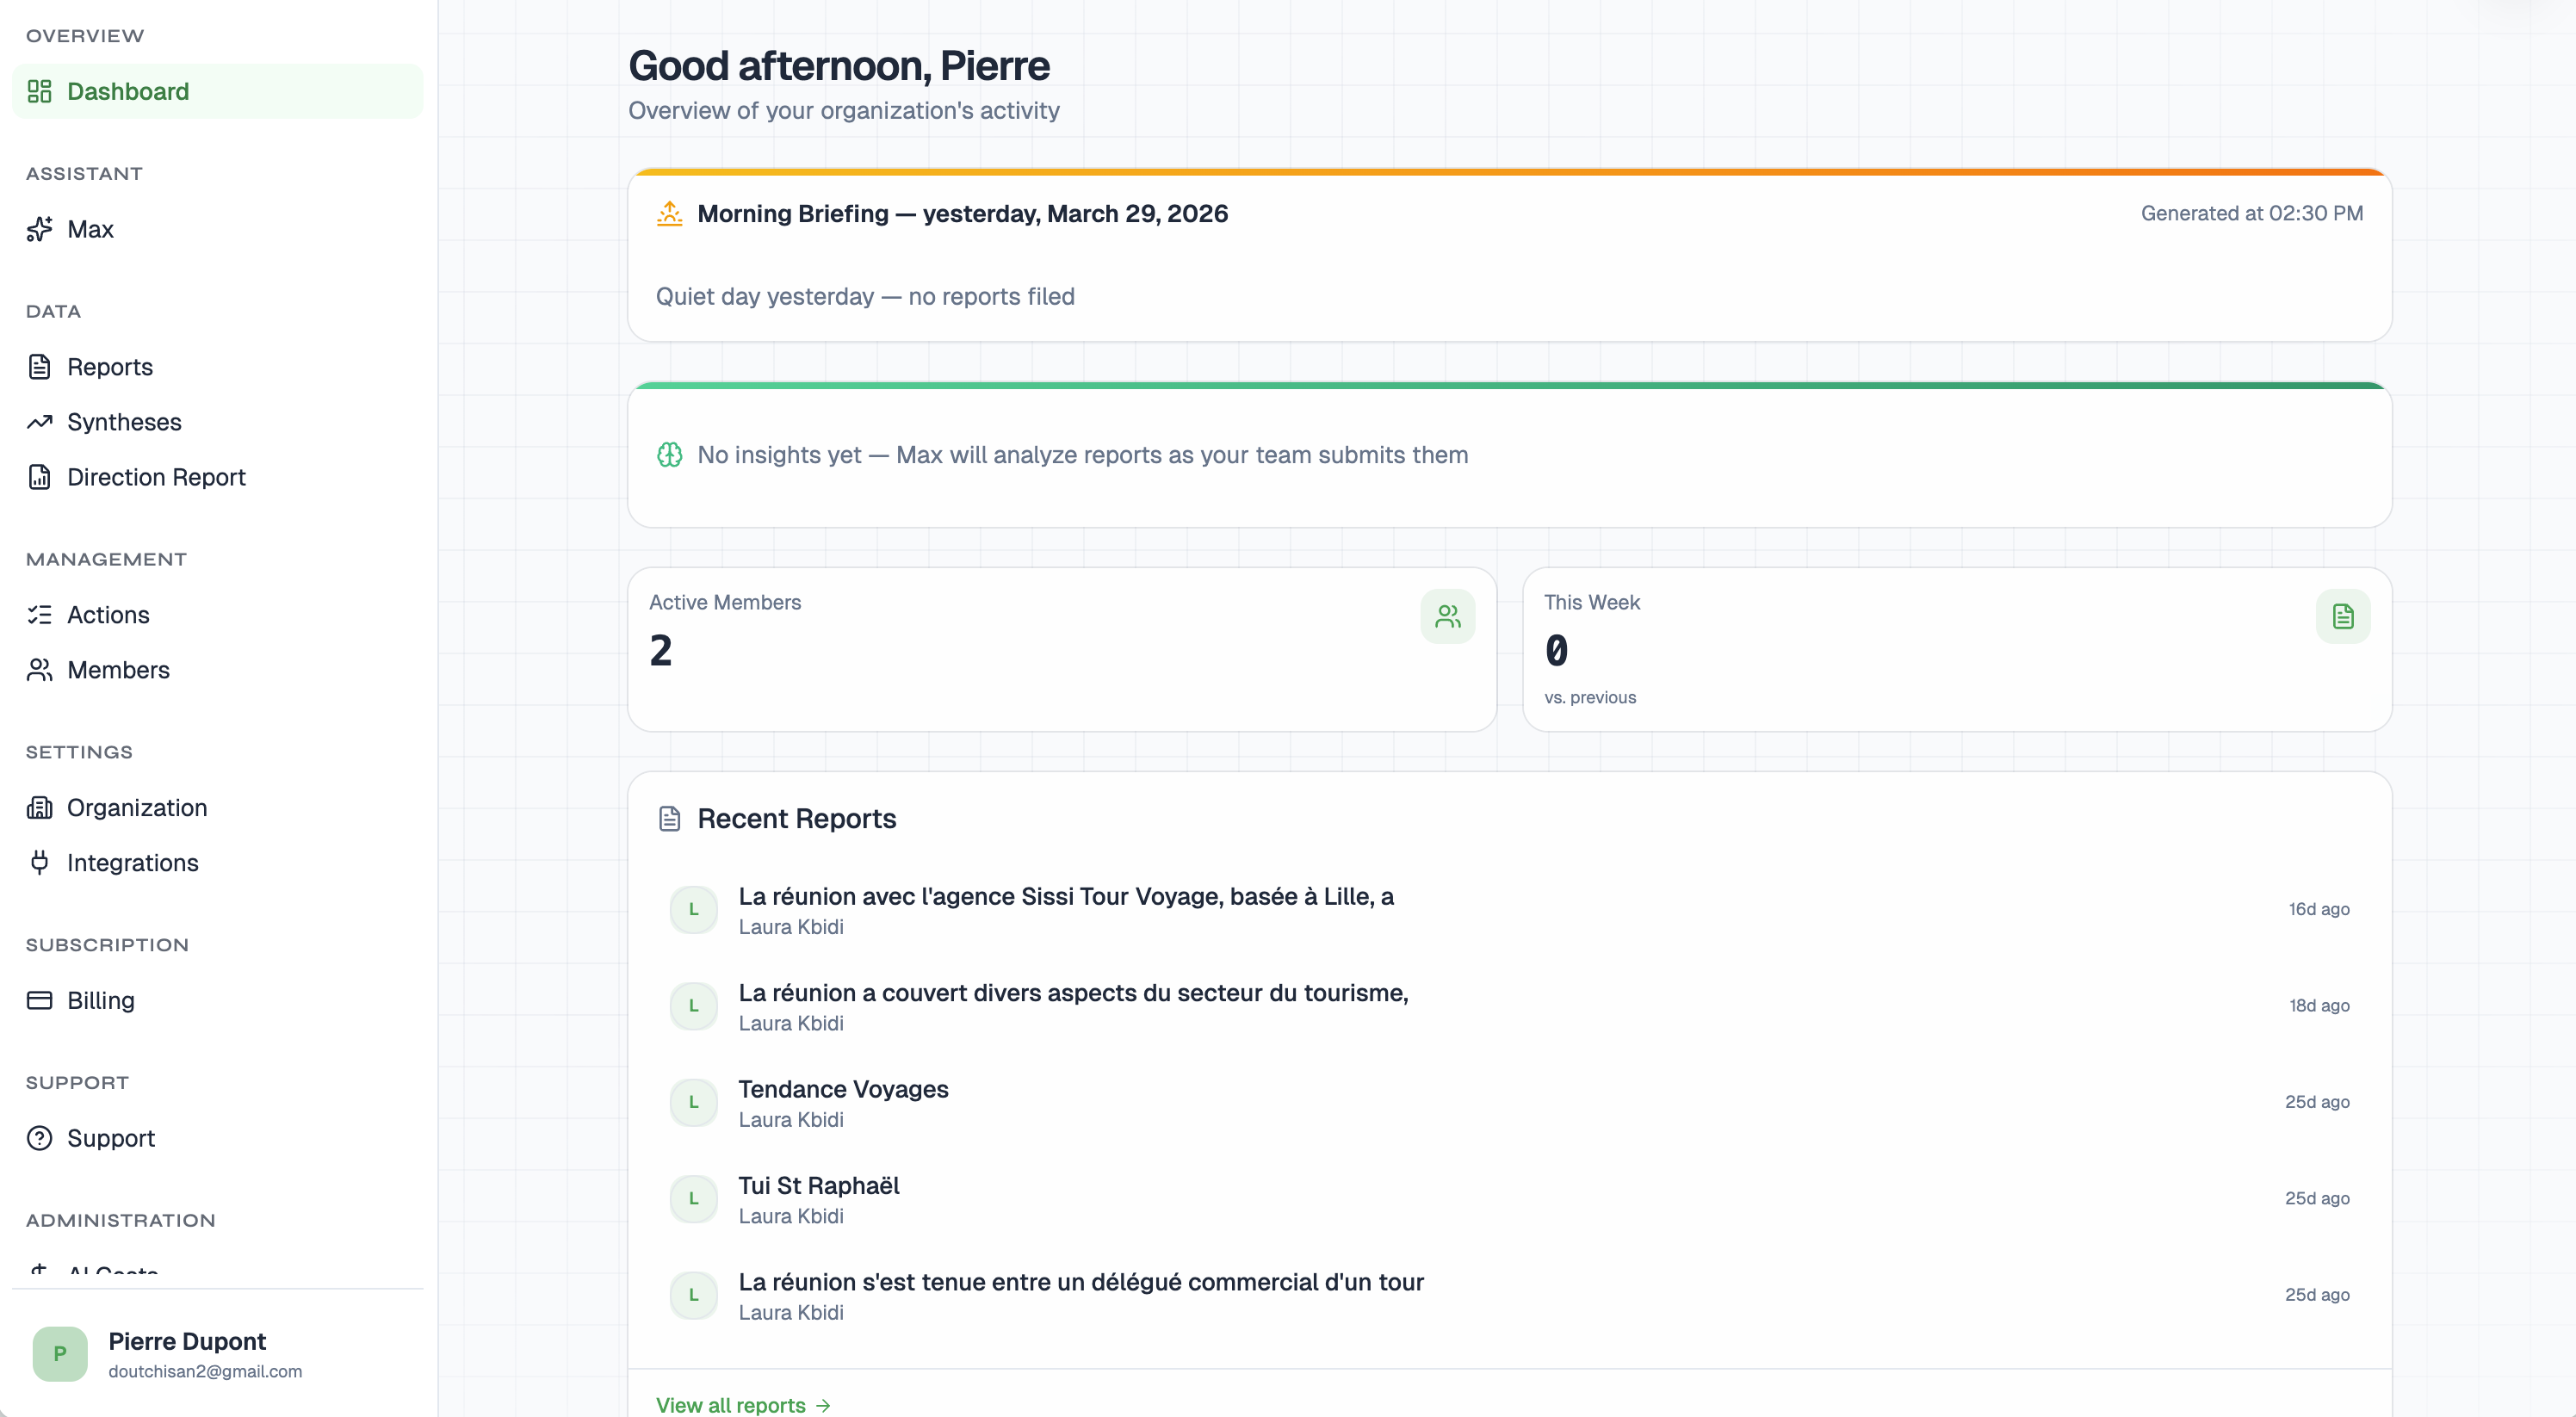Click the Reports document icon
Image resolution: width=2576 pixels, height=1417 pixels.
39,367
